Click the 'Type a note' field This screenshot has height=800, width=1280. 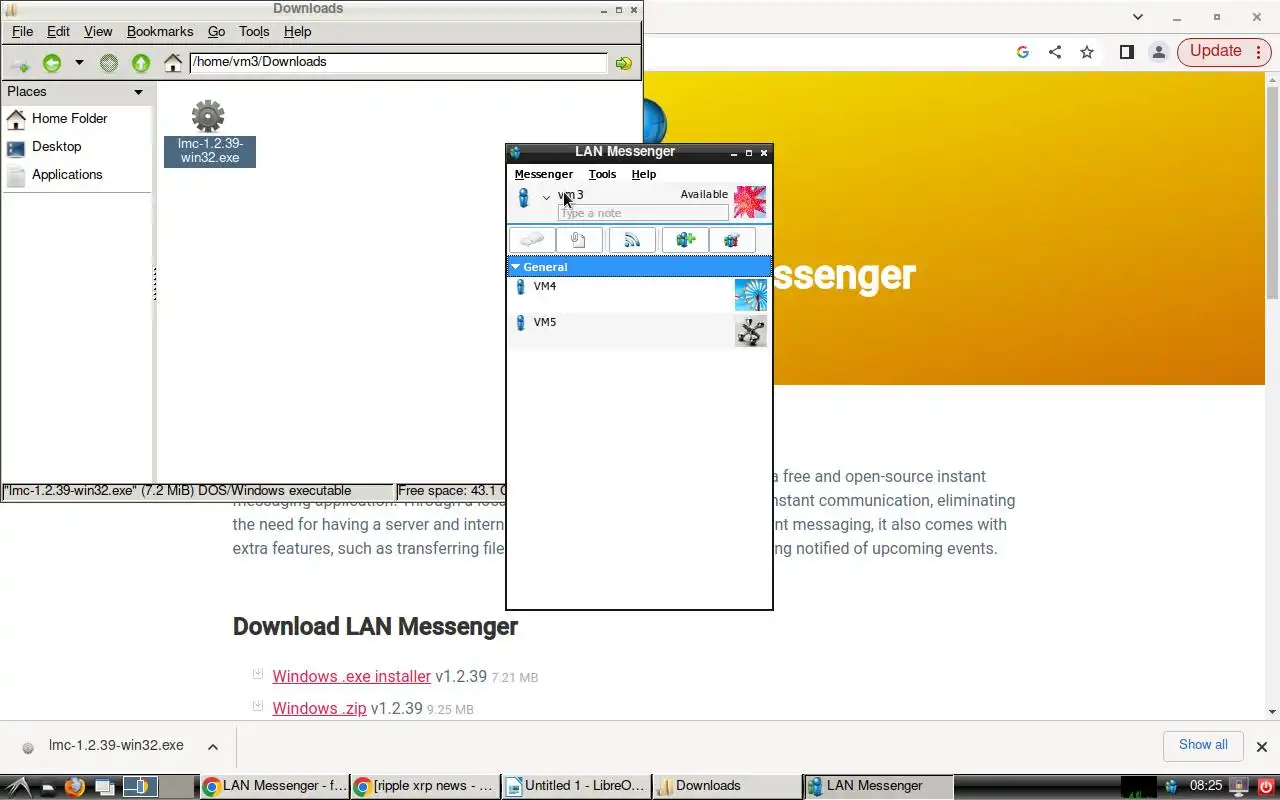(x=643, y=213)
